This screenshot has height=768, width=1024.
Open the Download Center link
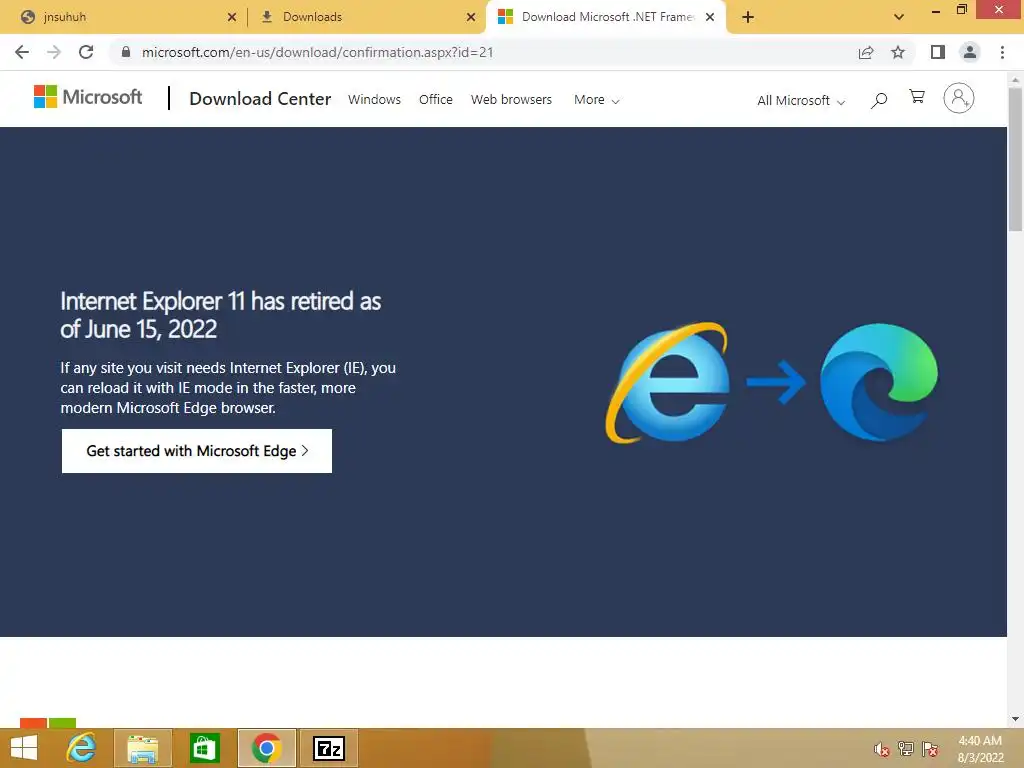pyautogui.click(x=260, y=99)
